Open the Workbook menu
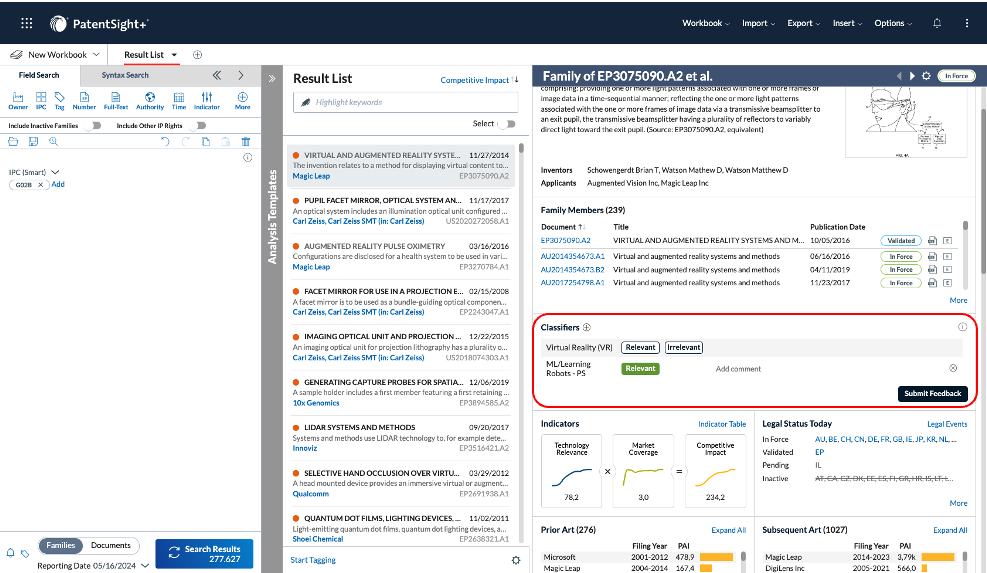 tap(706, 23)
